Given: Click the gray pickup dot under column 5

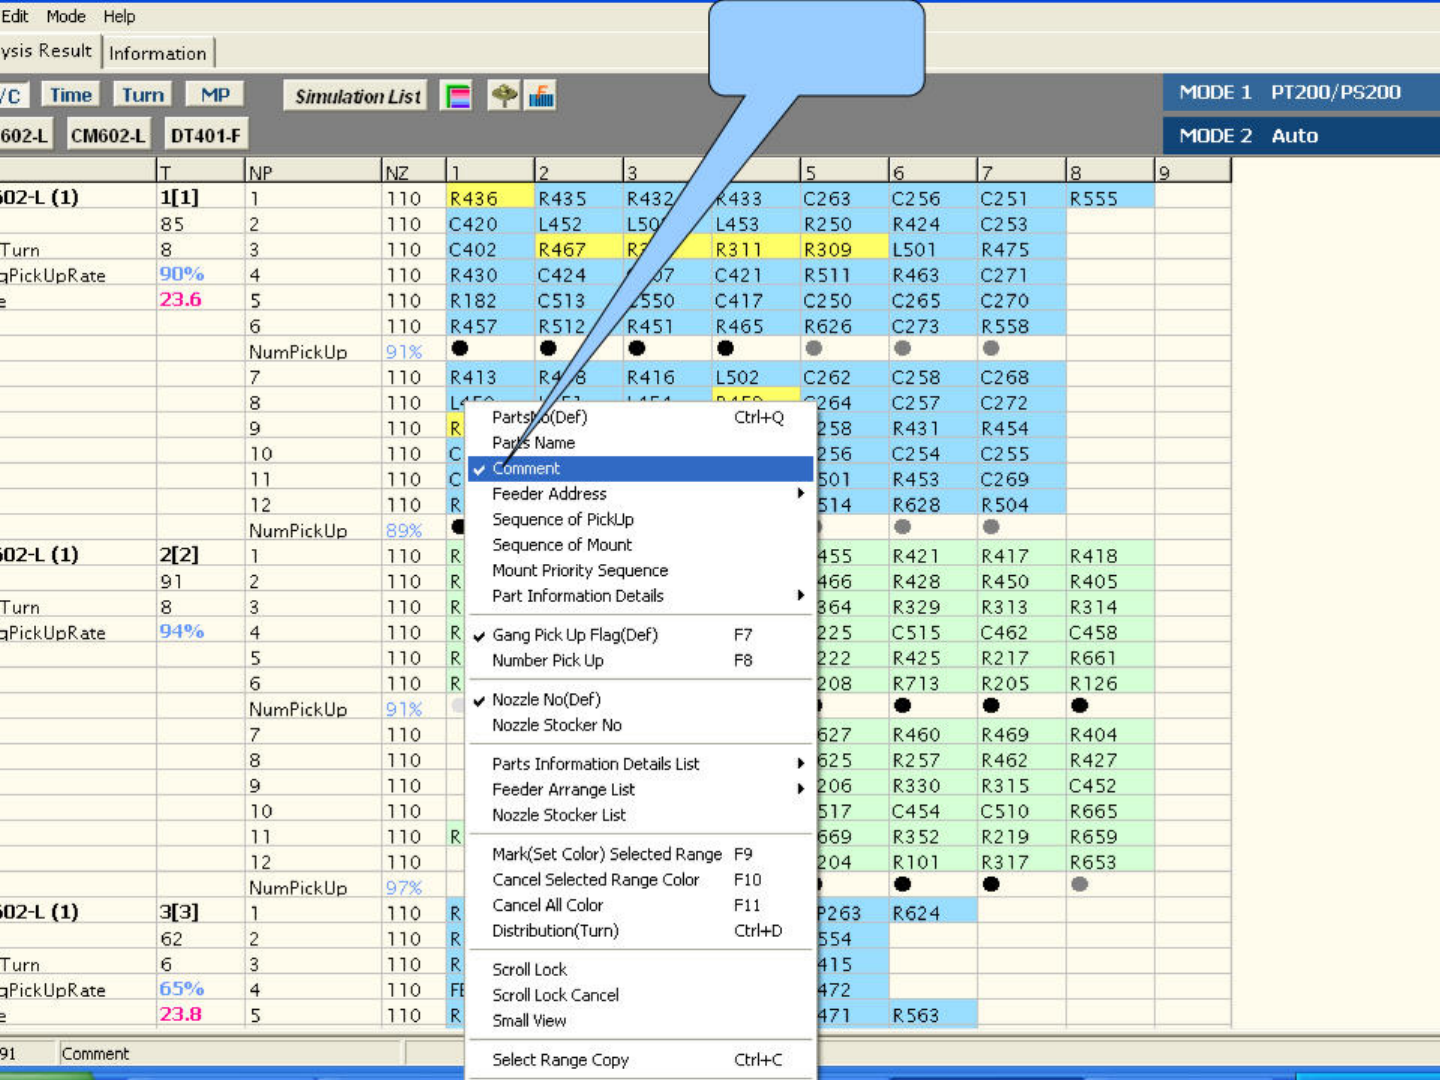Looking at the screenshot, I should pos(814,348).
